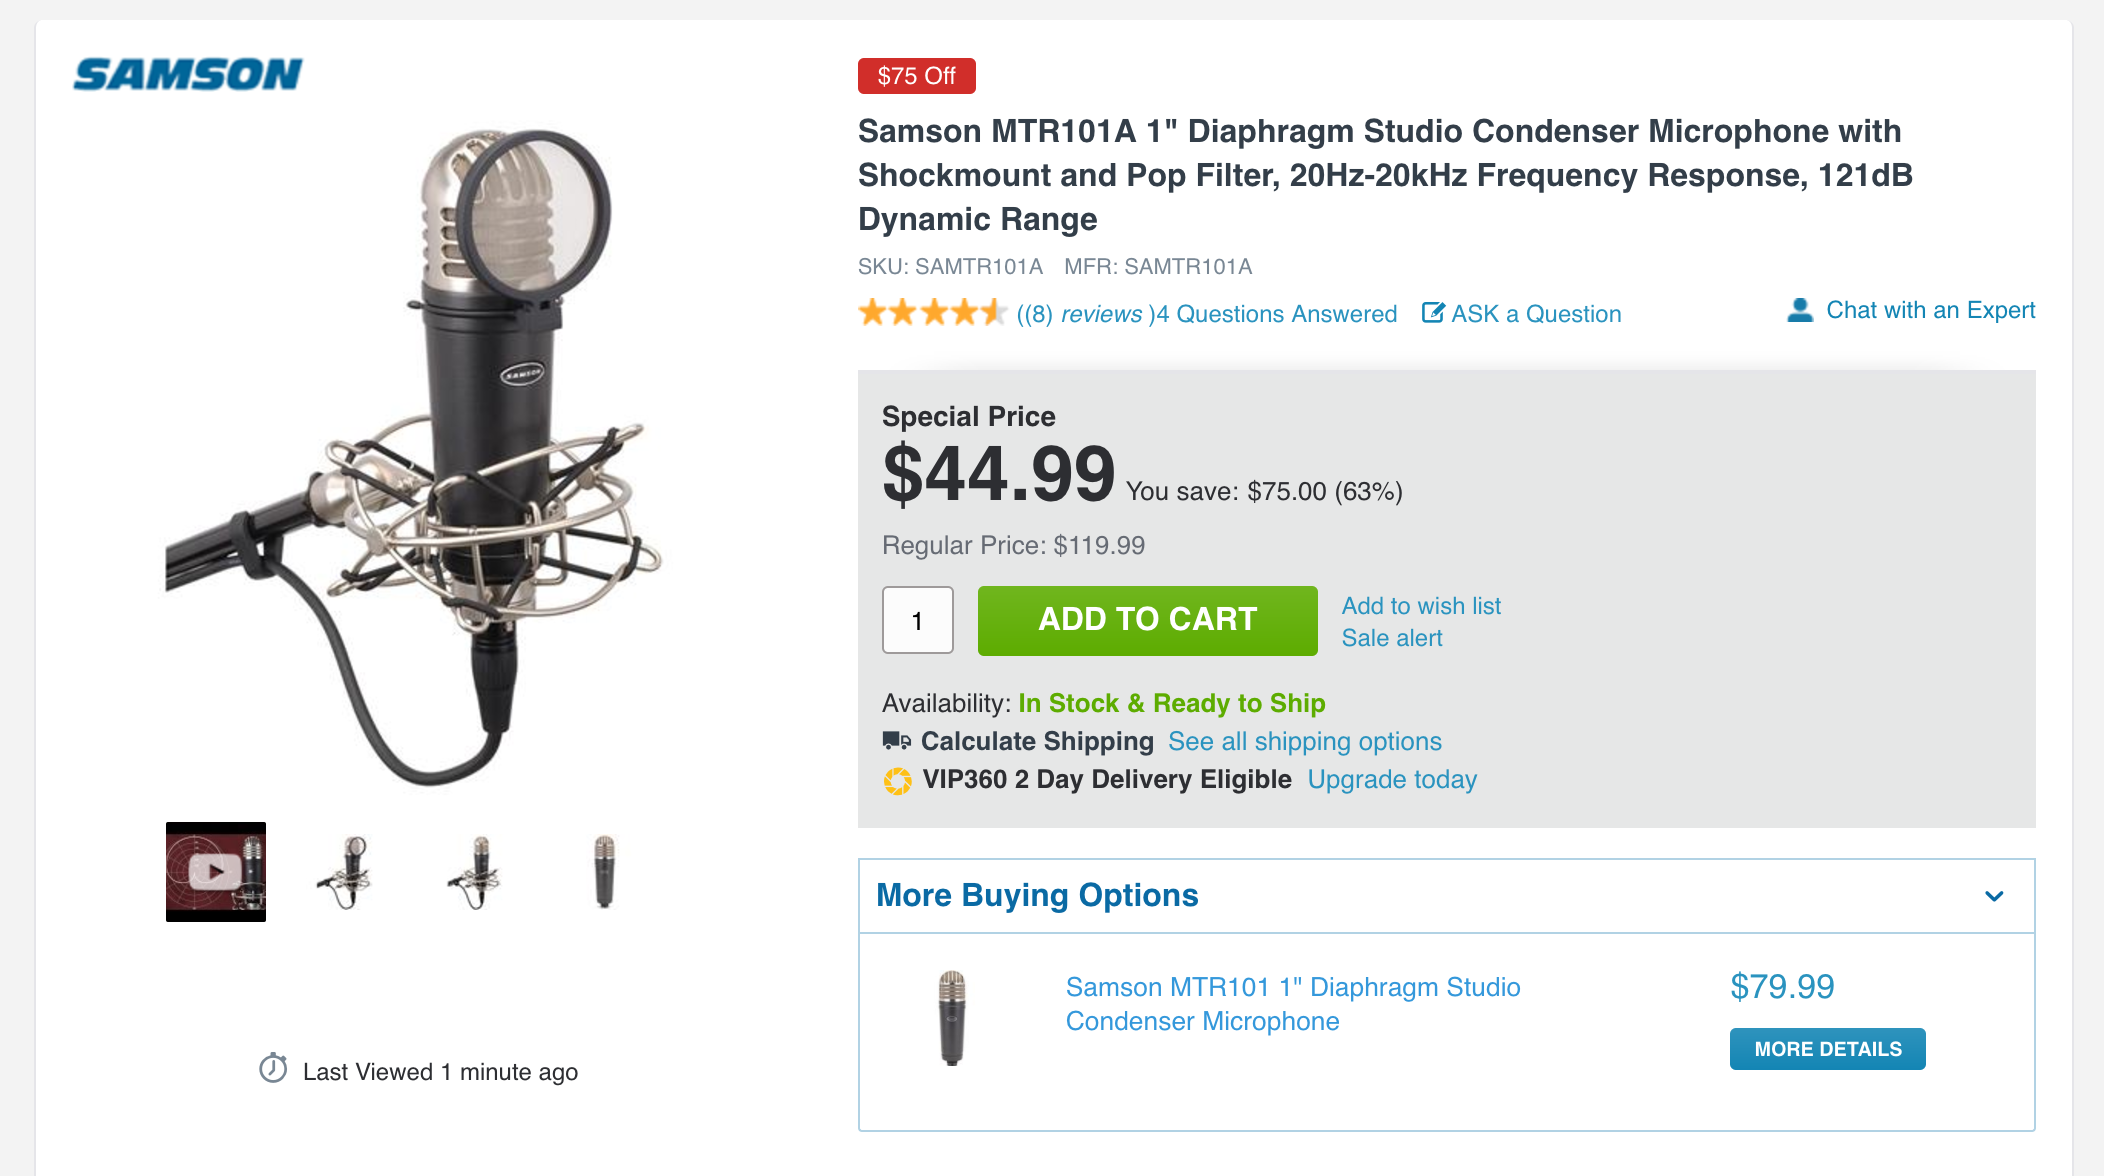Click the Samson brand logo

[x=188, y=75]
